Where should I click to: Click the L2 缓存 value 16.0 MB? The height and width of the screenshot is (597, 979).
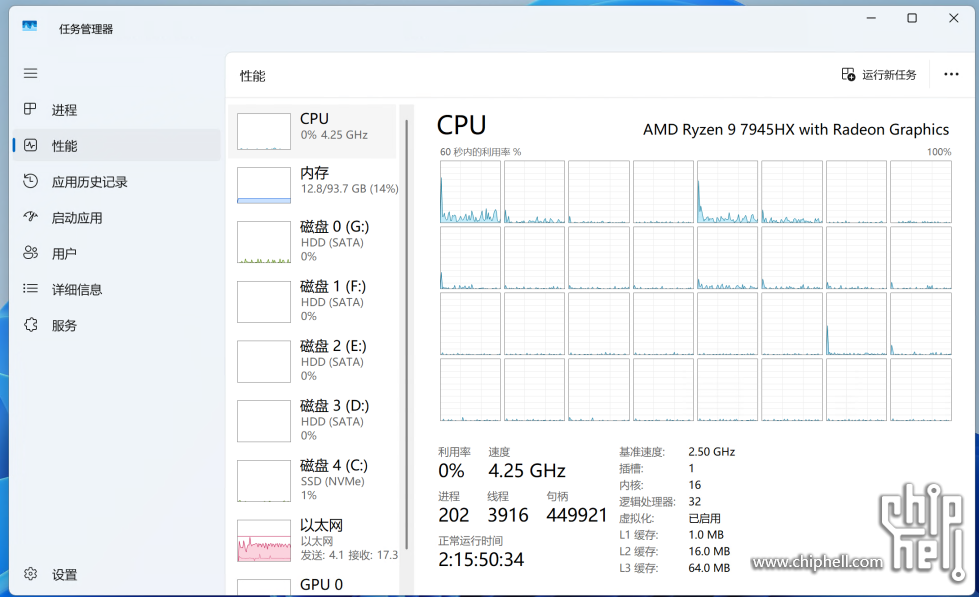[x=709, y=551]
